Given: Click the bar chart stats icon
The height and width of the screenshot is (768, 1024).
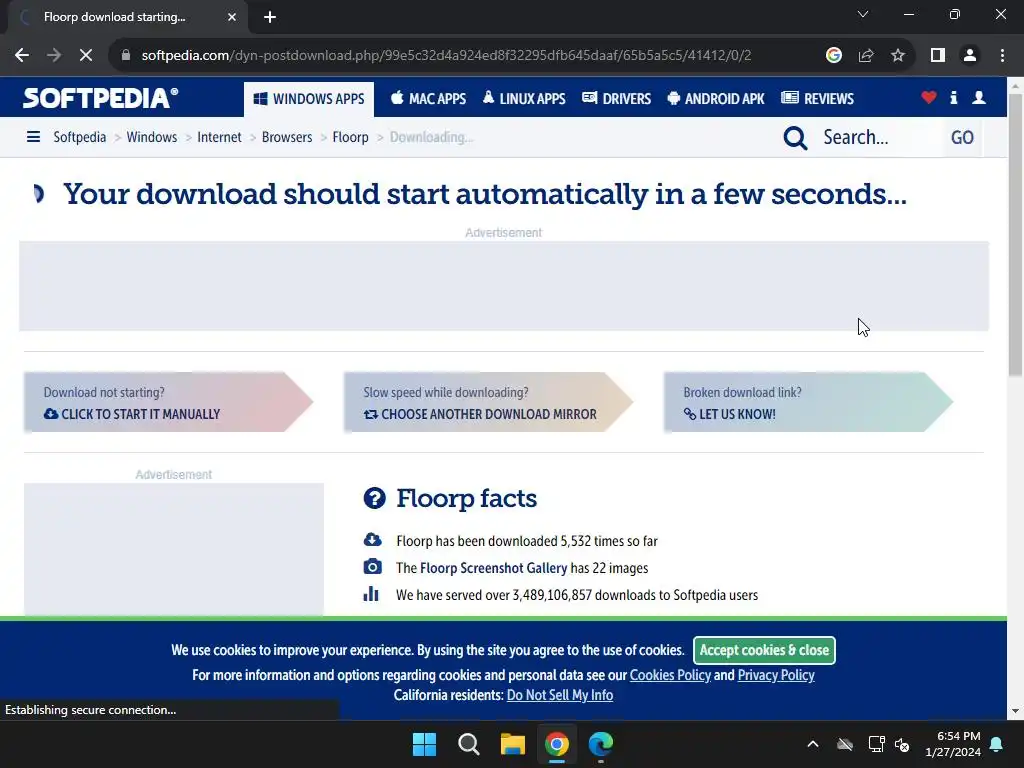Looking at the screenshot, I should pos(371,594).
